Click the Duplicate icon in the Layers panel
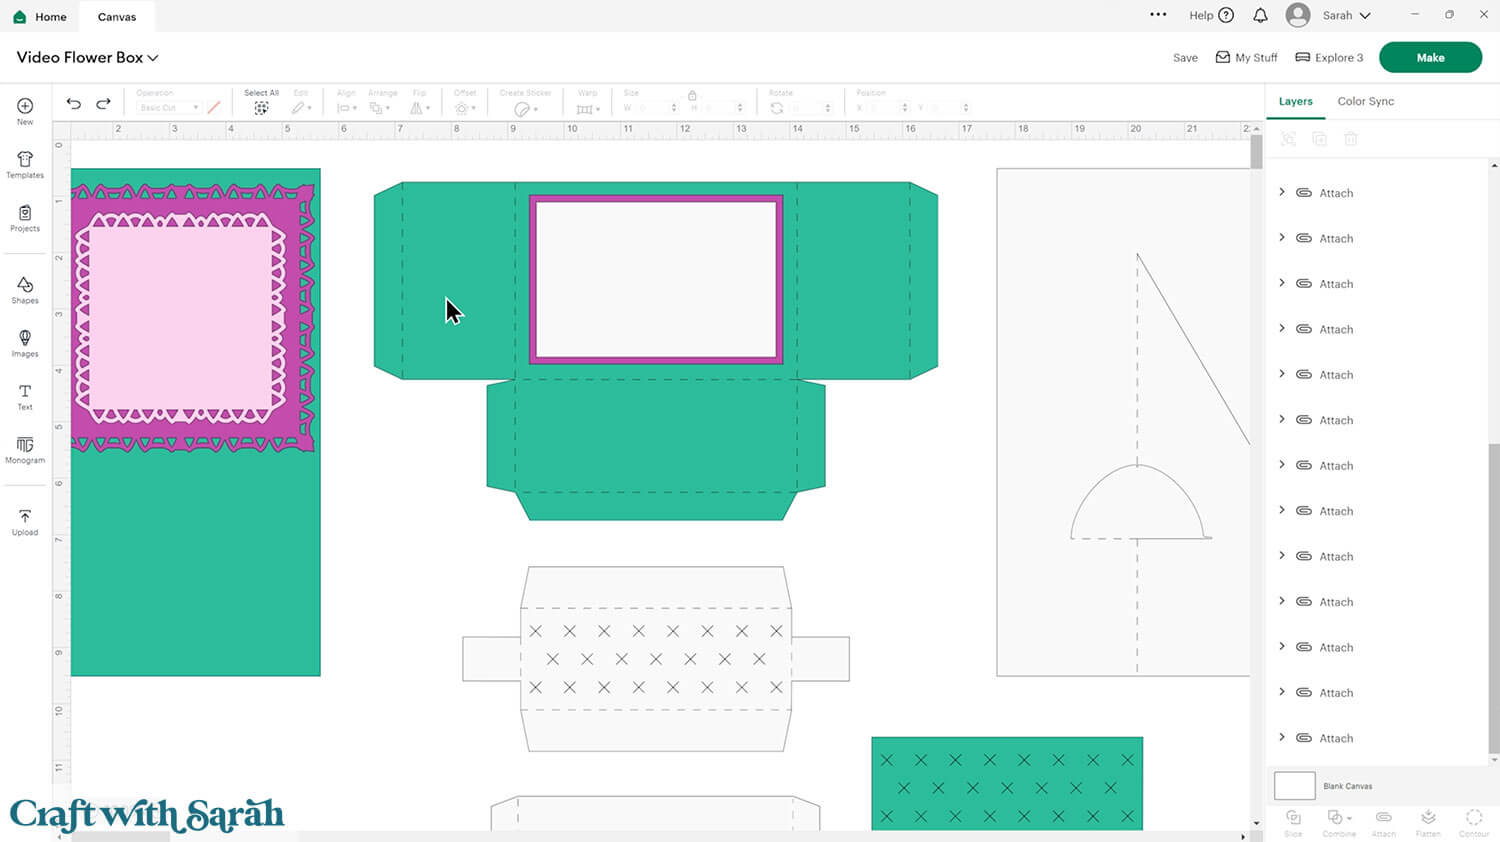Viewport: 1500px width, 842px height. click(1319, 139)
